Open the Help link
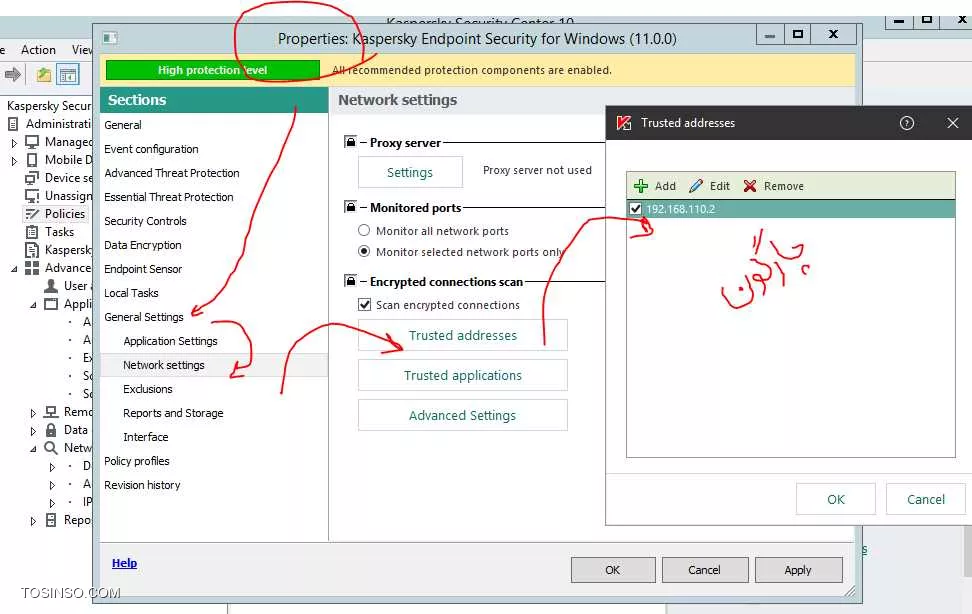 click(x=124, y=563)
